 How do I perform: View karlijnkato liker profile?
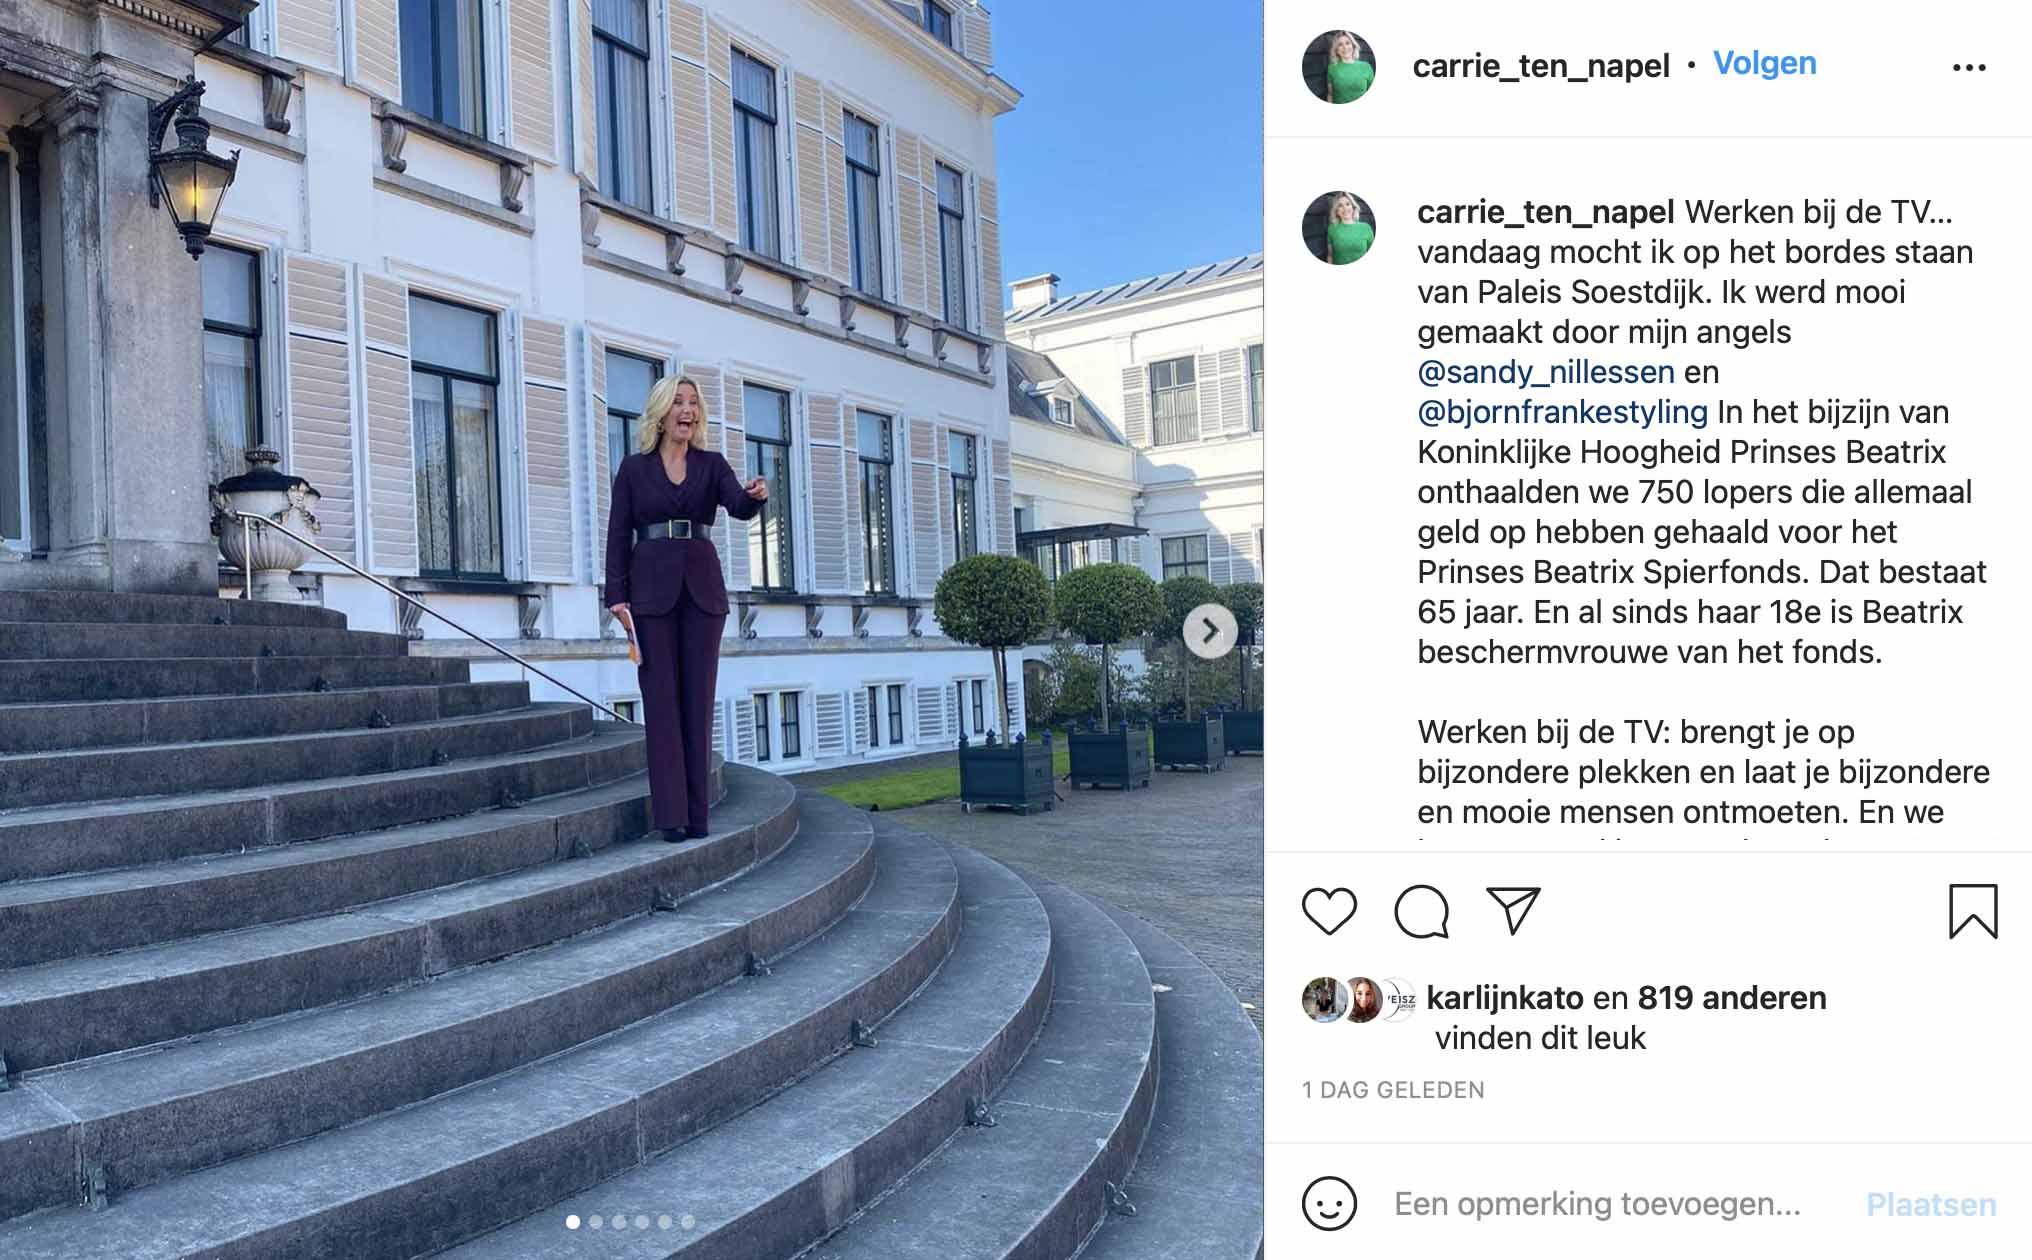click(1505, 997)
